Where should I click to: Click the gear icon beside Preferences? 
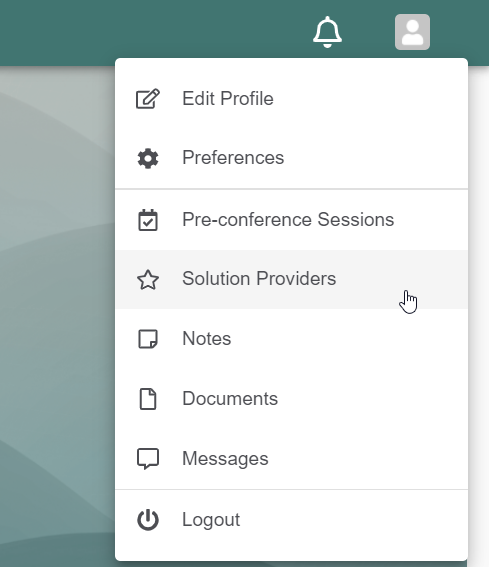(148, 158)
